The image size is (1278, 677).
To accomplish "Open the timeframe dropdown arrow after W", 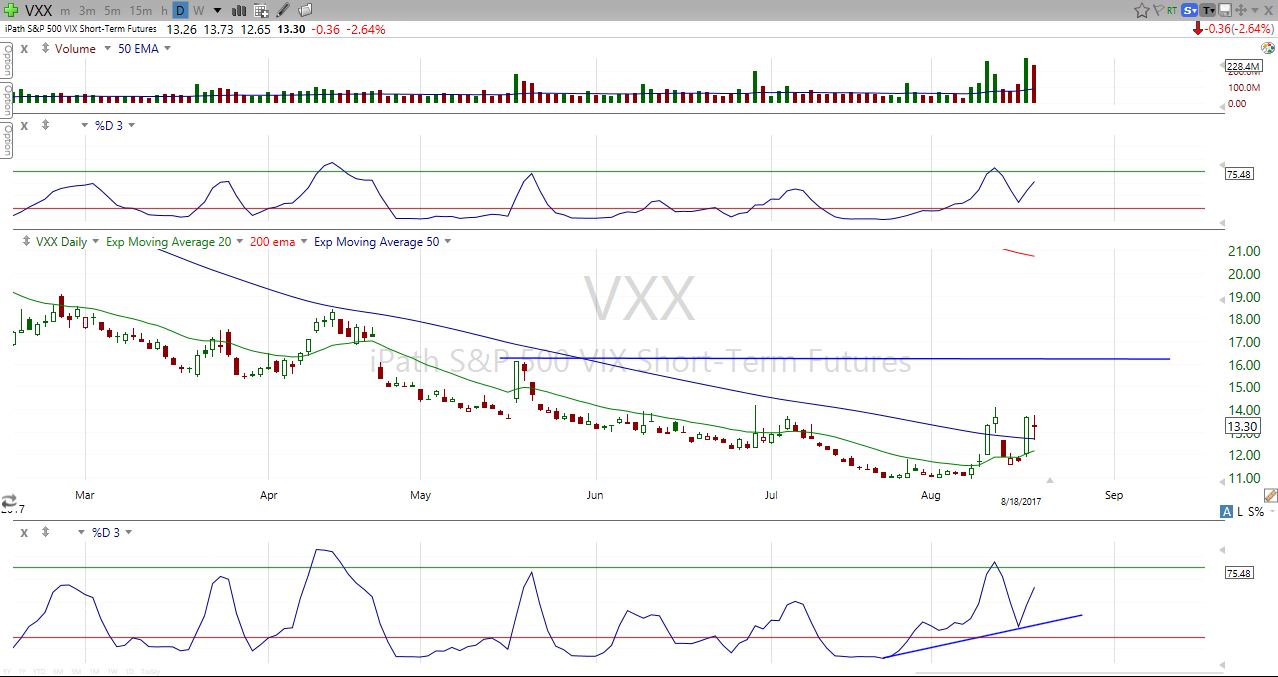I will 216,11.
